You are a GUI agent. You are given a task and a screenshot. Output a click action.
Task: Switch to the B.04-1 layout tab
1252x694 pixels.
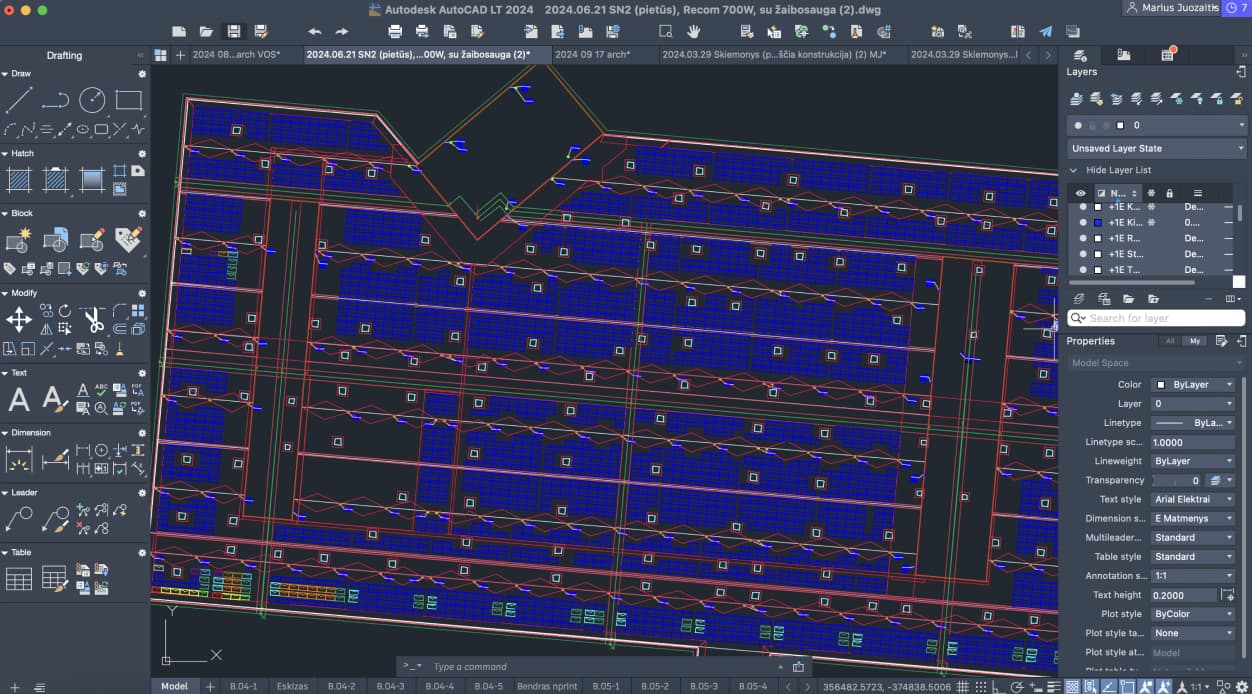point(243,686)
